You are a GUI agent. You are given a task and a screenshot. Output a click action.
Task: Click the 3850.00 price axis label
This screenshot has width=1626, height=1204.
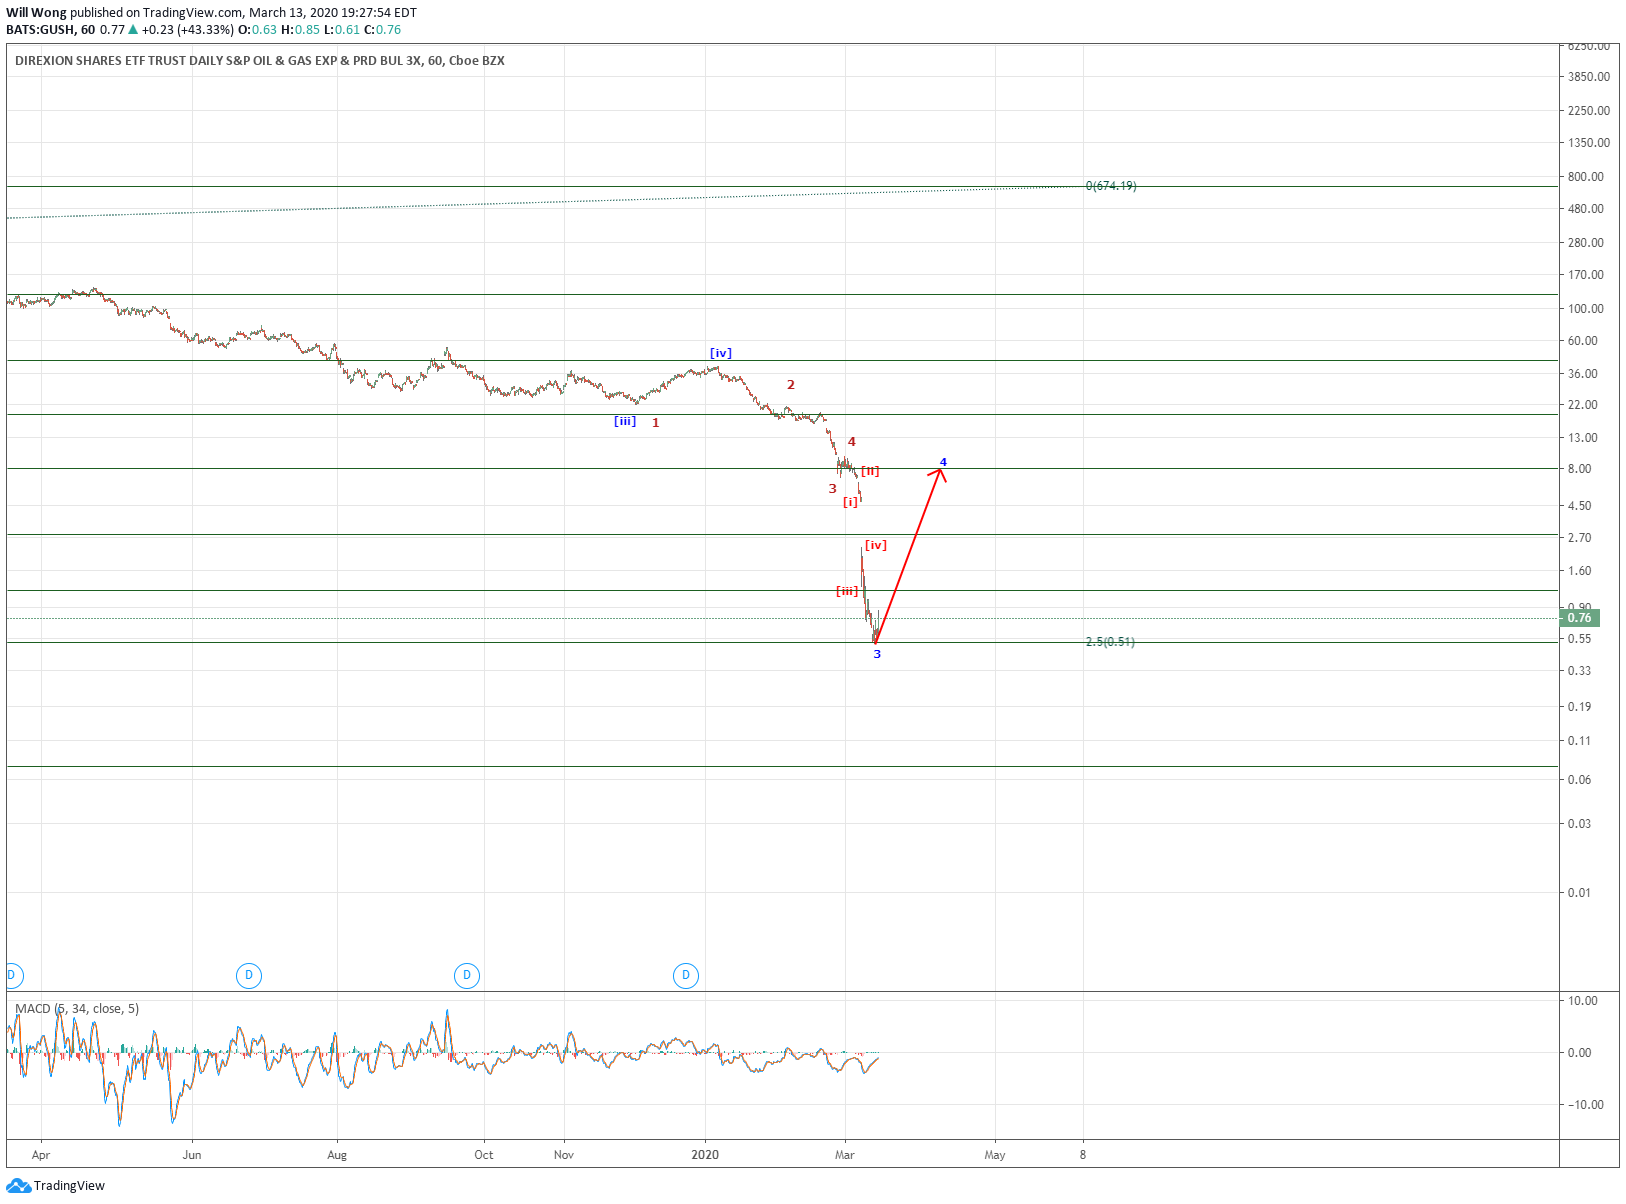pos(1589,77)
